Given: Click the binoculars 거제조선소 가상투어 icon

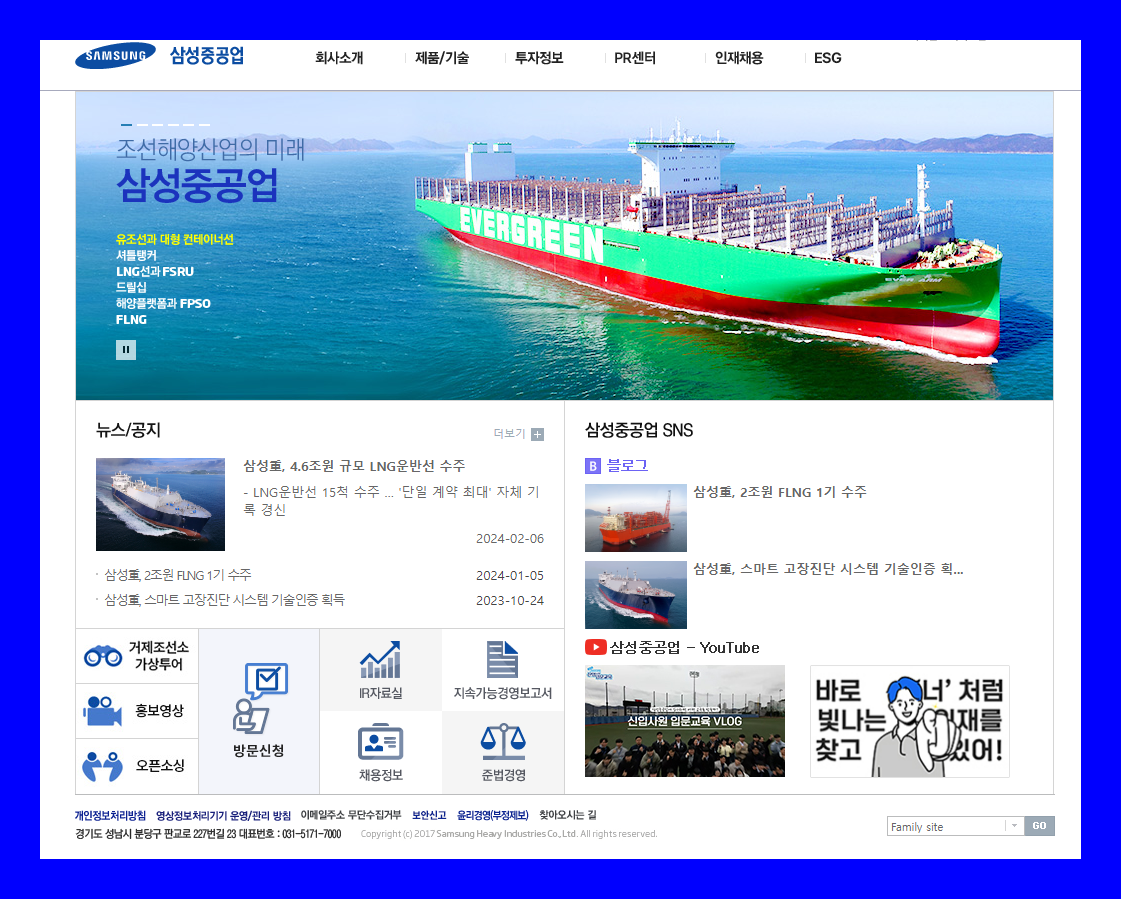Looking at the screenshot, I should point(103,656).
